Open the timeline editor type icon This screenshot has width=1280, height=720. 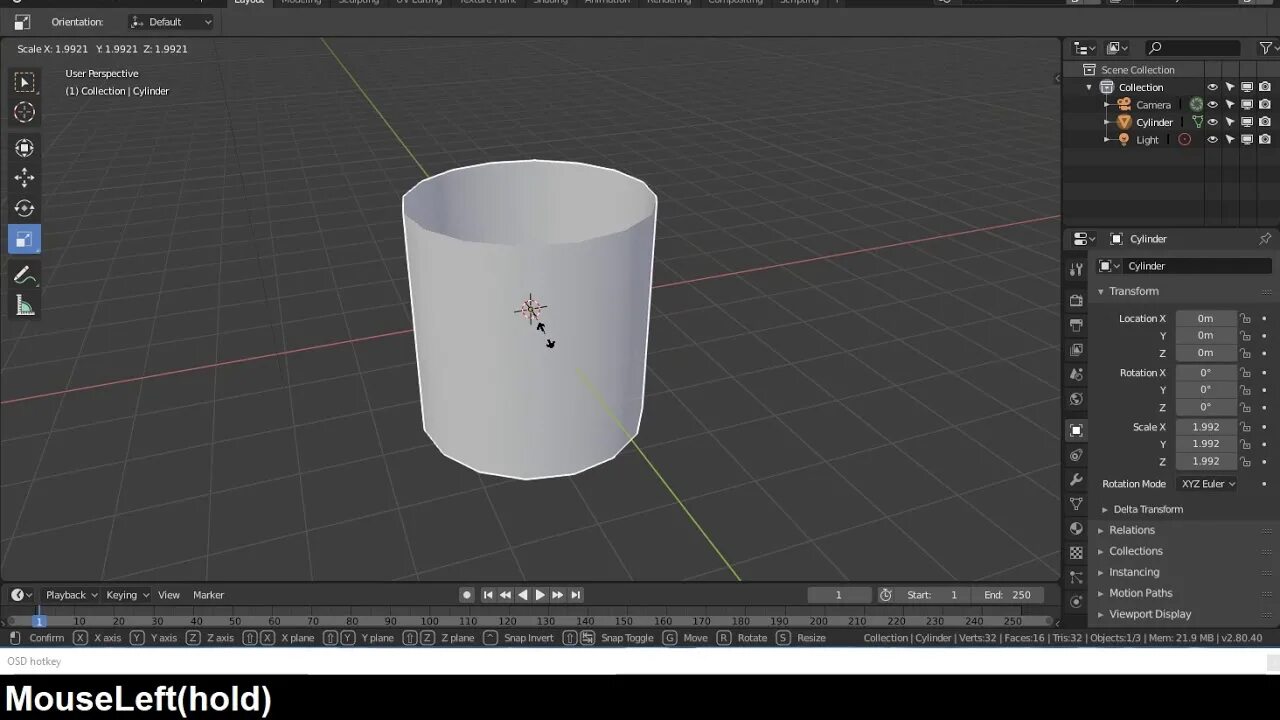(21, 595)
